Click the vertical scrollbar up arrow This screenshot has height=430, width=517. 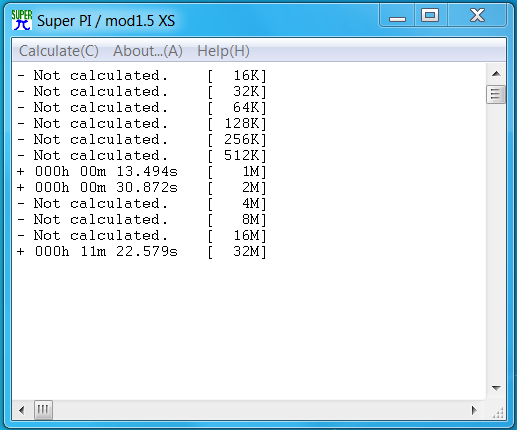coord(496,74)
